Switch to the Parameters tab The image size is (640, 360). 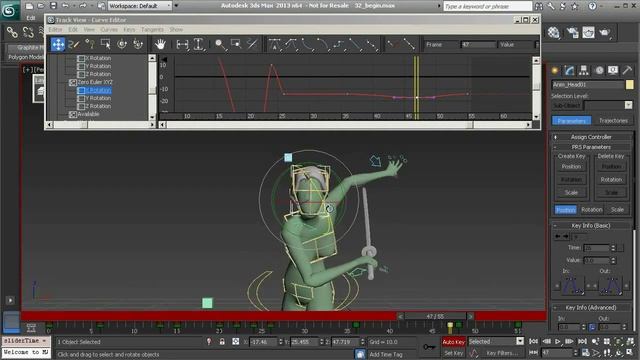pyautogui.click(x=571, y=120)
